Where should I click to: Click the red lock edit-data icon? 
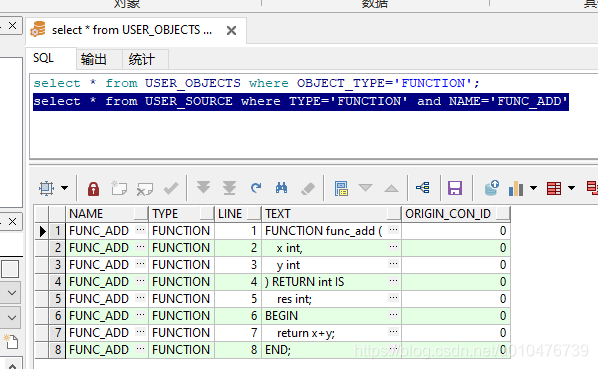93,188
